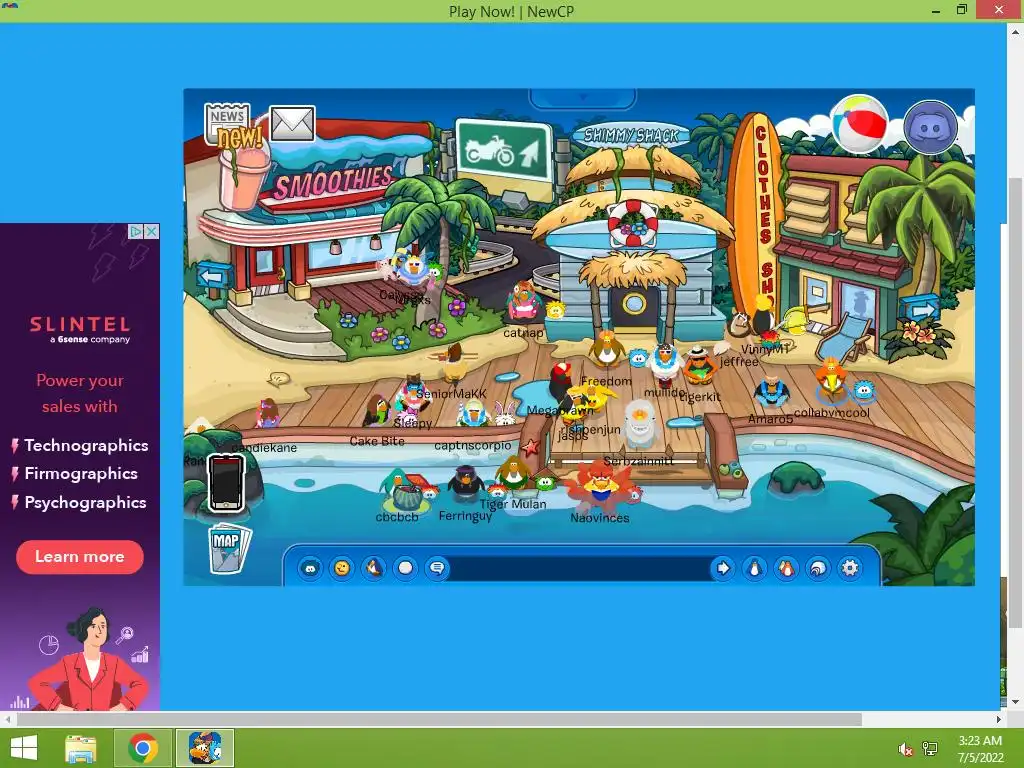The width and height of the screenshot is (1024, 768).
Task: Click the muted volume tray icon
Action: [905, 749]
